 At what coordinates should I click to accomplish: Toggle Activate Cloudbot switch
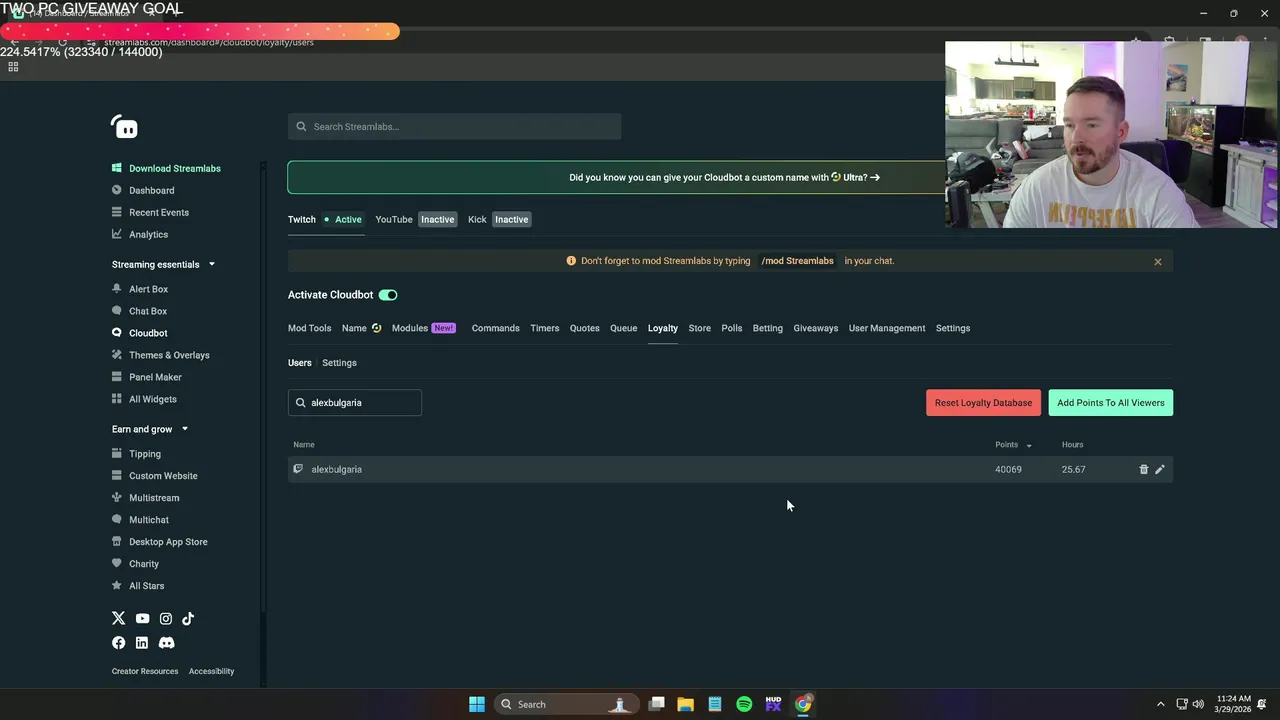tap(388, 295)
